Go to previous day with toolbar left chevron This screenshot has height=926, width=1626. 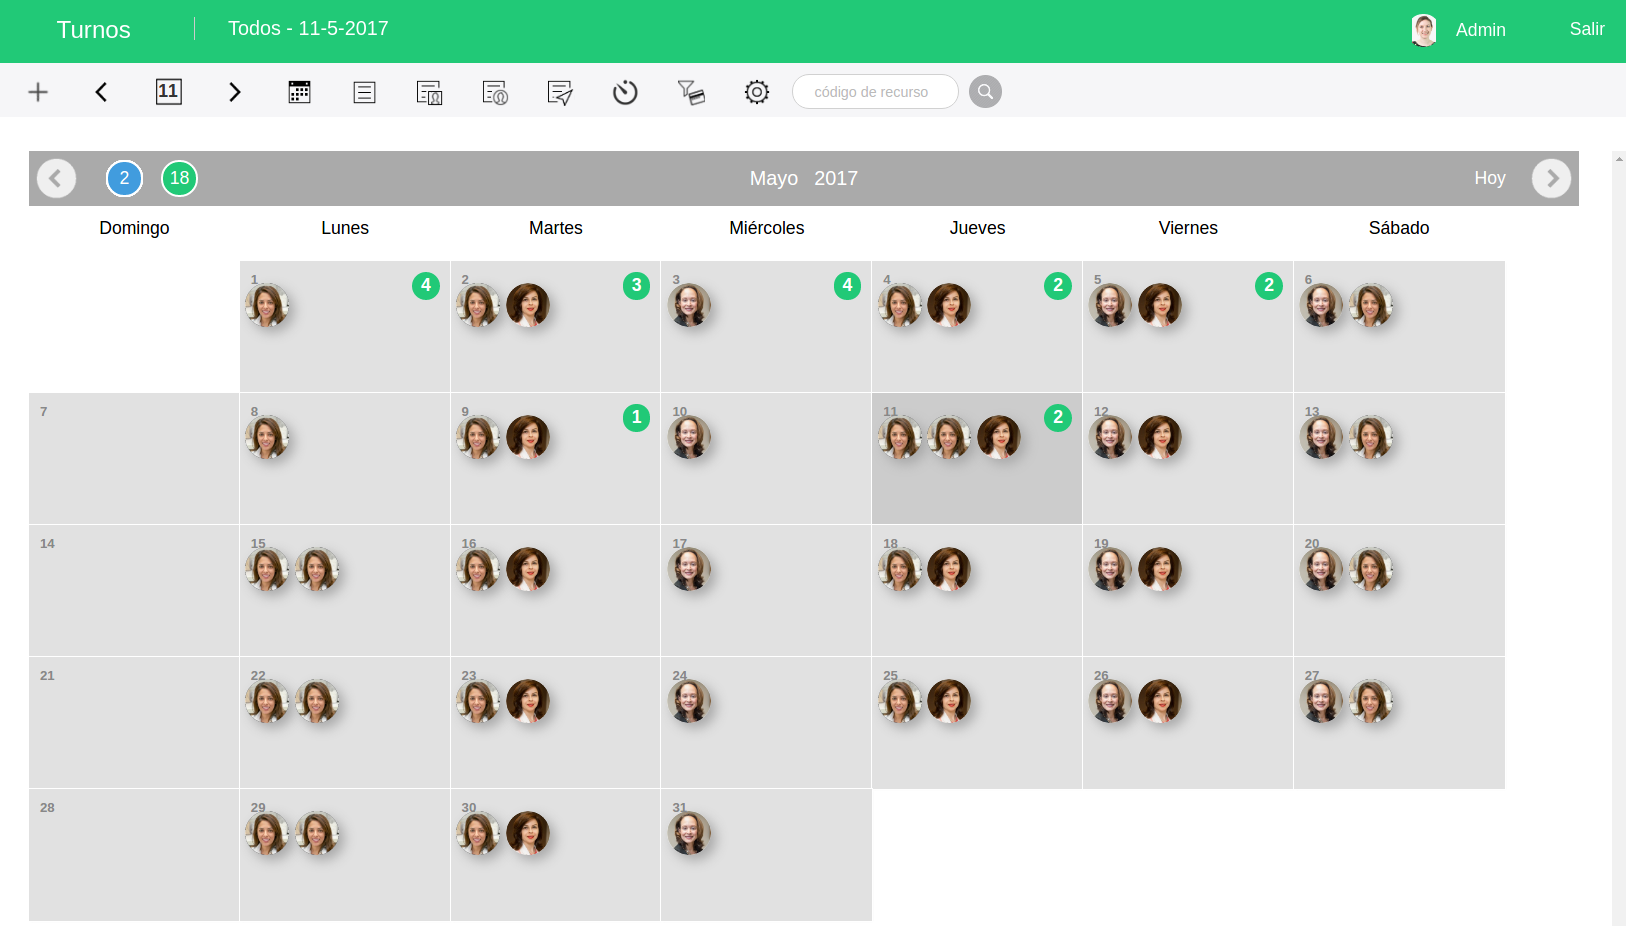[101, 92]
